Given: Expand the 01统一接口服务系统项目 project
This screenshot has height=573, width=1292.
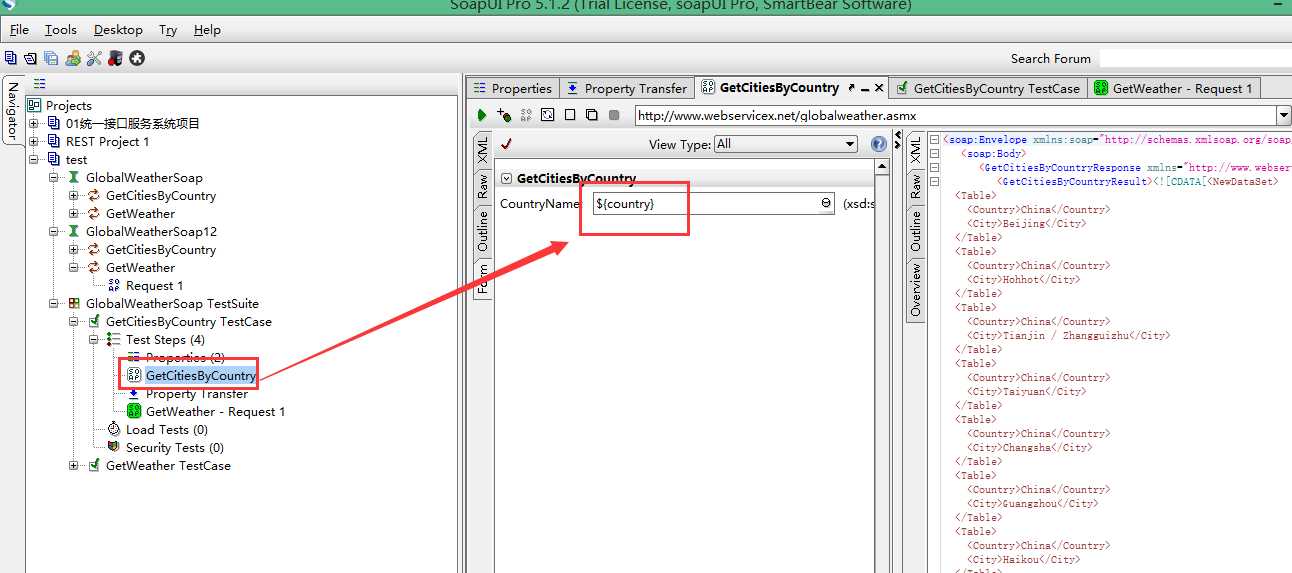Looking at the screenshot, I should 33,123.
